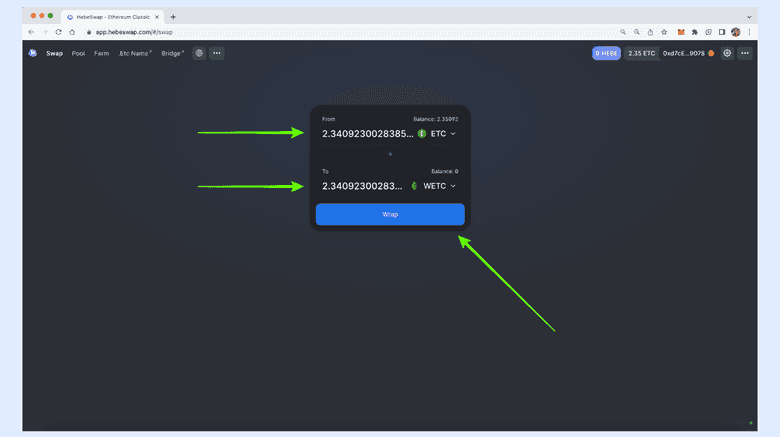The height and width of the screenshot is (437, 780).
Task: Reload the page using the refresh button
Action: point(57,32)
